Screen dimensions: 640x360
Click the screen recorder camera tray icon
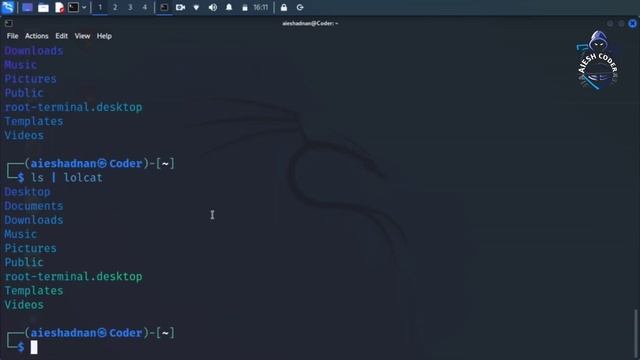[180, 7]
